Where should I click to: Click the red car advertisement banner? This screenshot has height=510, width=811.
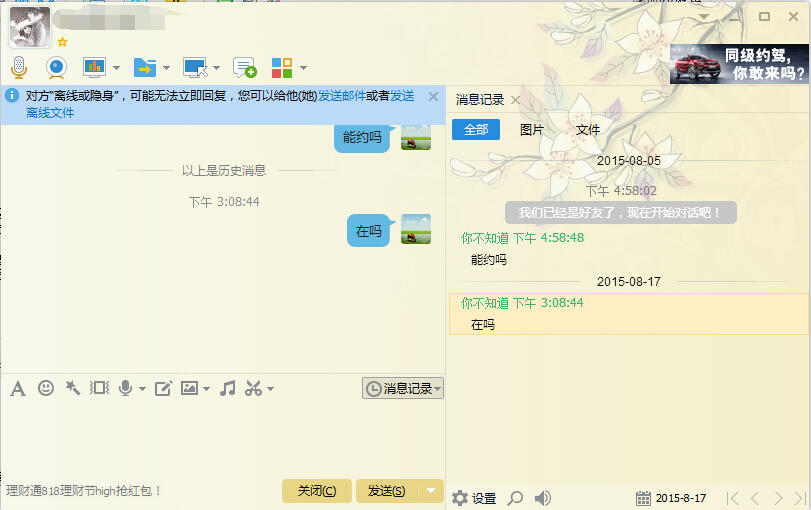point(739,64)
